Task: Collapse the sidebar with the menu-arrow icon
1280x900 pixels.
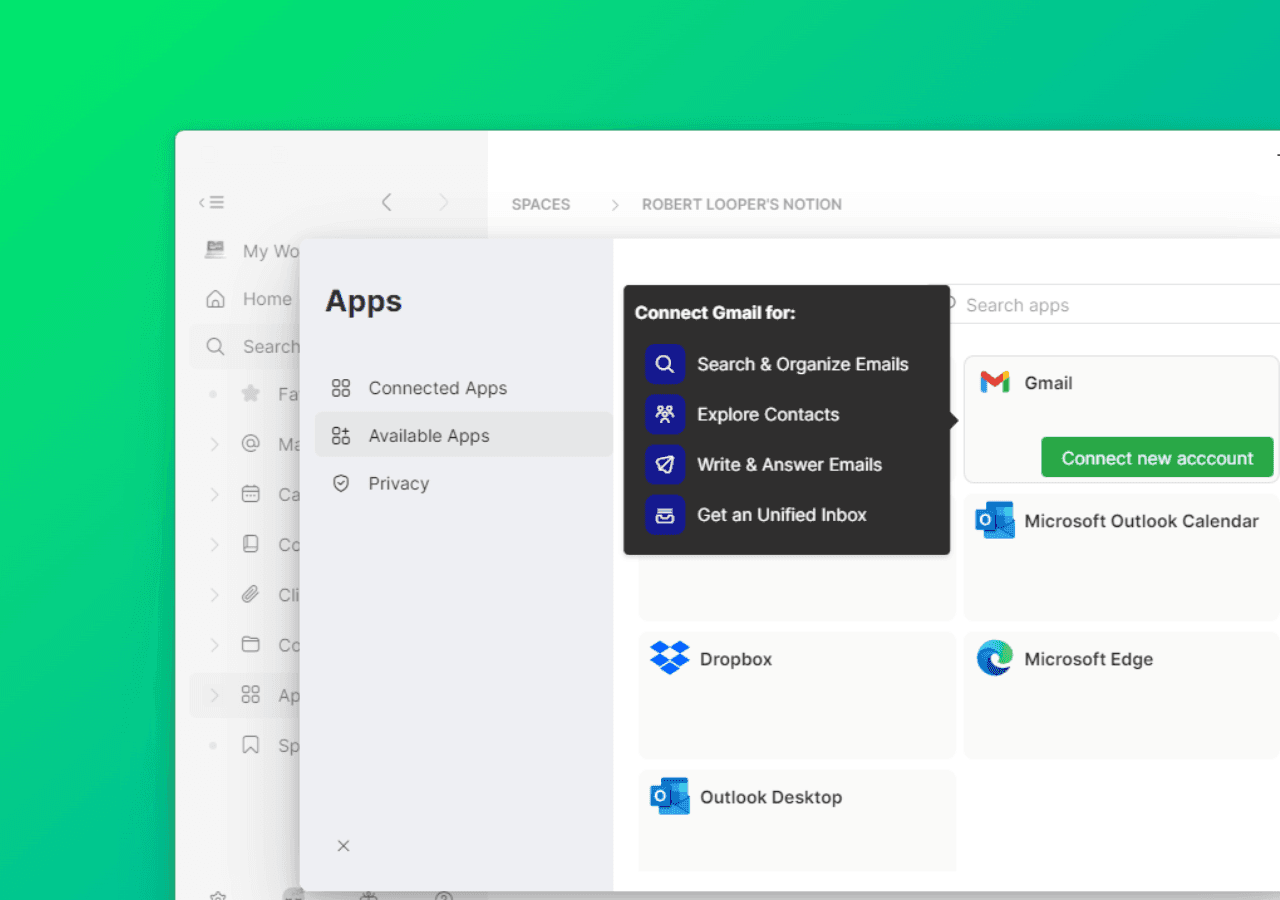Action: 211,202
